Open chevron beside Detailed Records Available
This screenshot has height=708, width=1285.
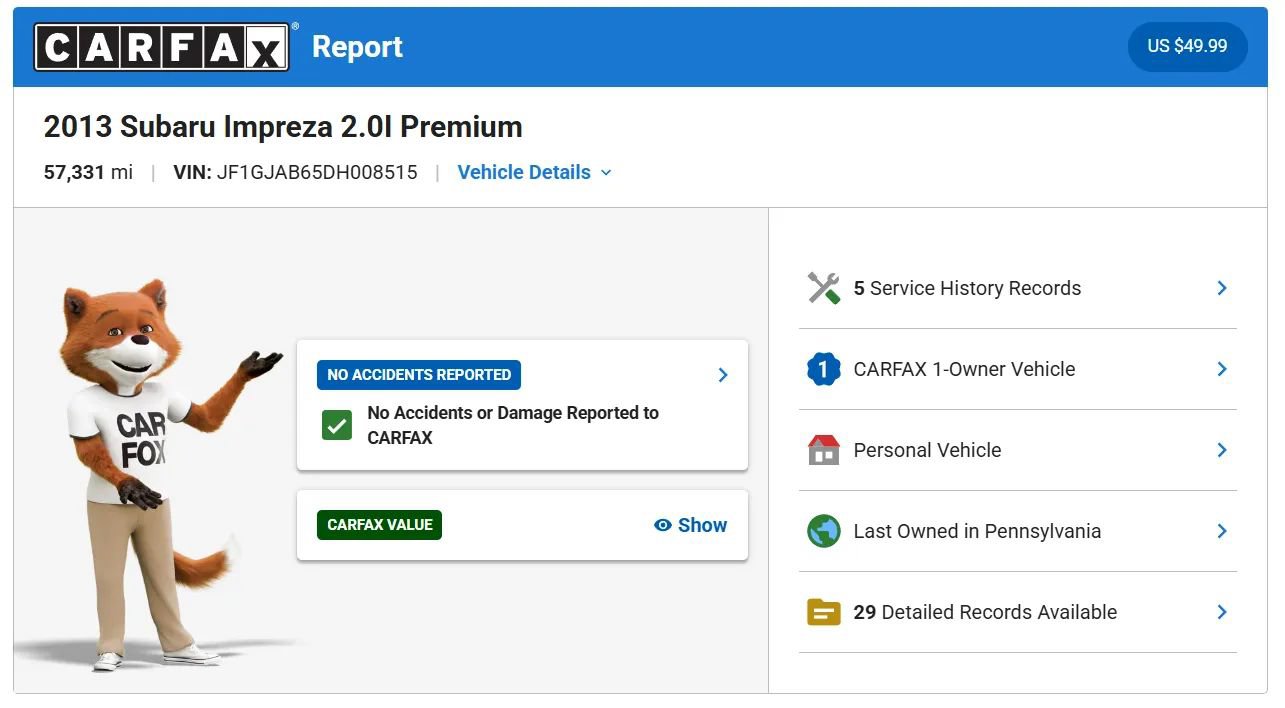point(1222,612)
